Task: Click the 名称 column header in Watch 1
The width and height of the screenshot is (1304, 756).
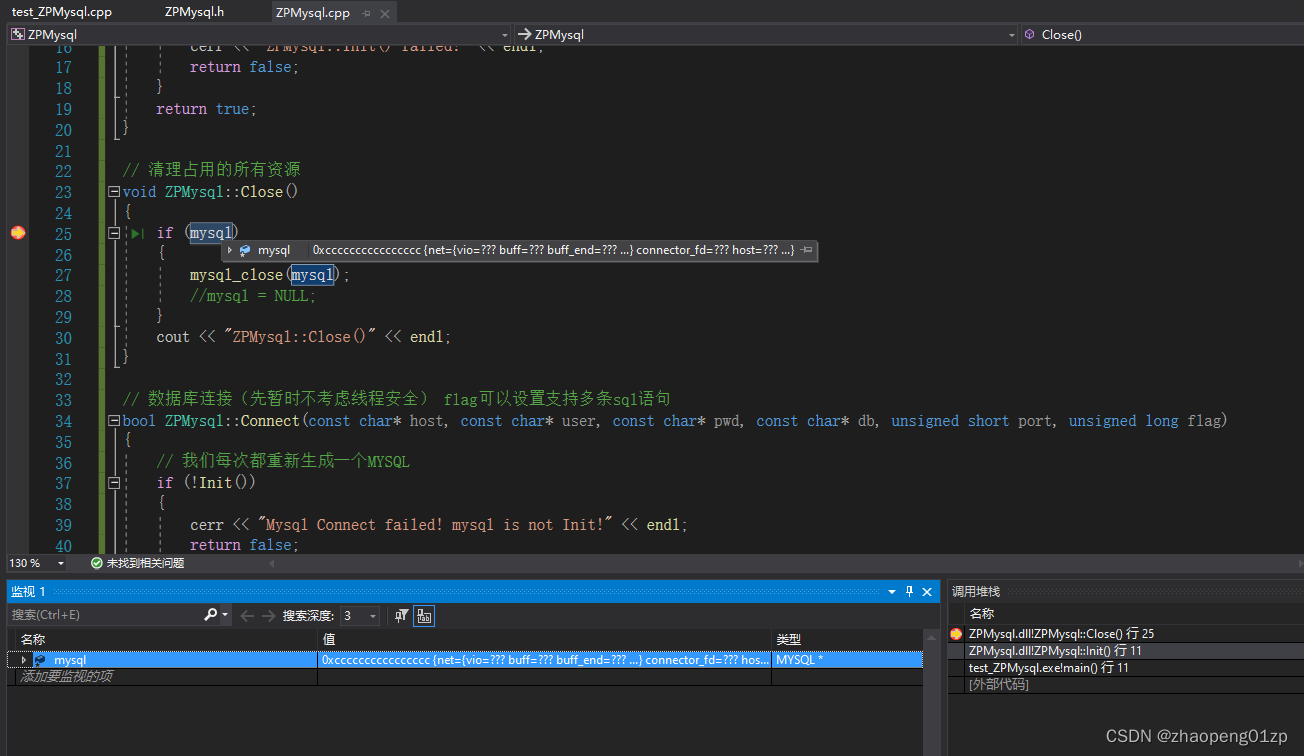Action: click(x=168, y=639)
